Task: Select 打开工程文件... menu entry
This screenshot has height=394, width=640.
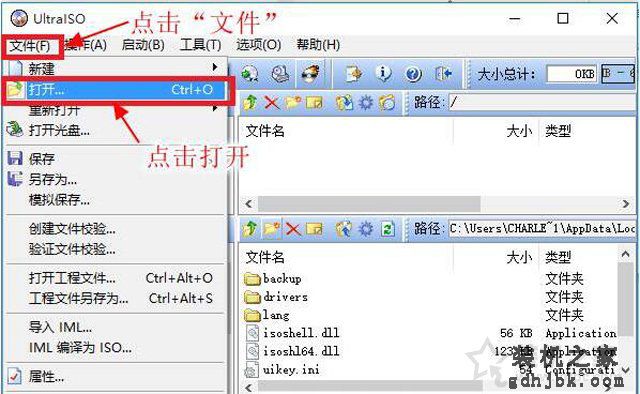Action: tap(115, 278)
